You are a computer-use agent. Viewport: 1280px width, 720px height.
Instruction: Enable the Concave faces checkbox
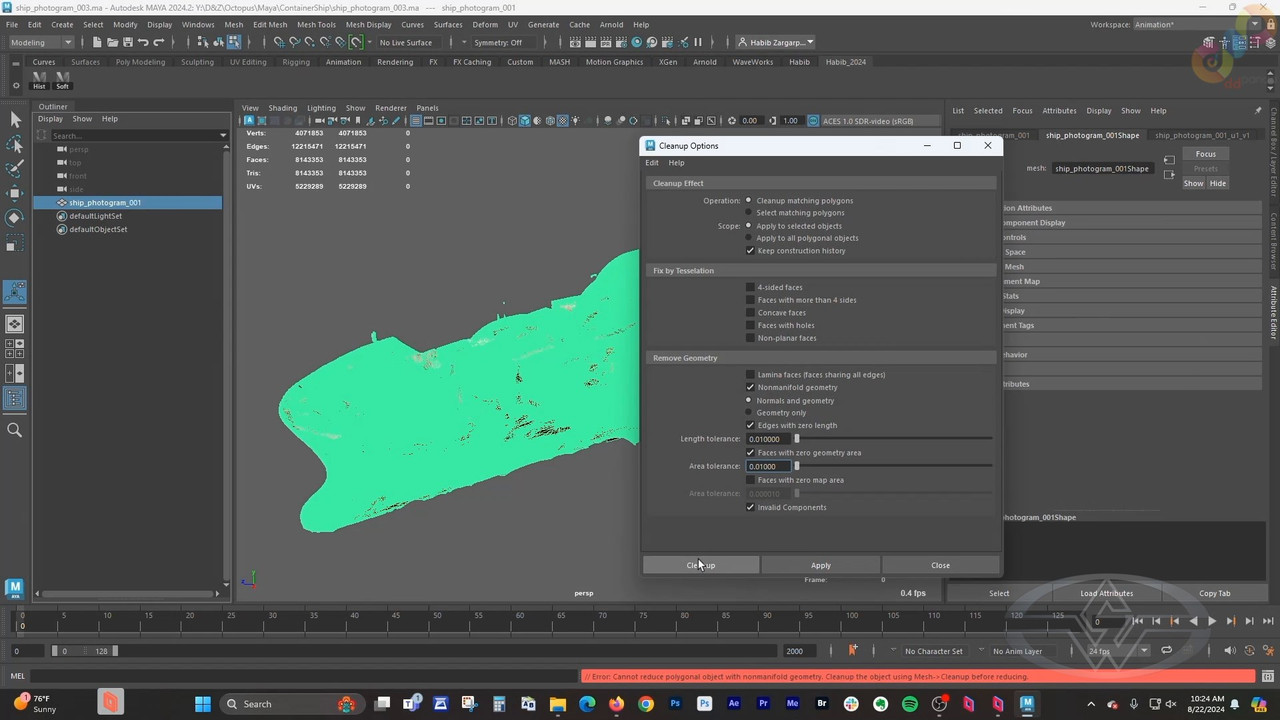pos(750,313)
